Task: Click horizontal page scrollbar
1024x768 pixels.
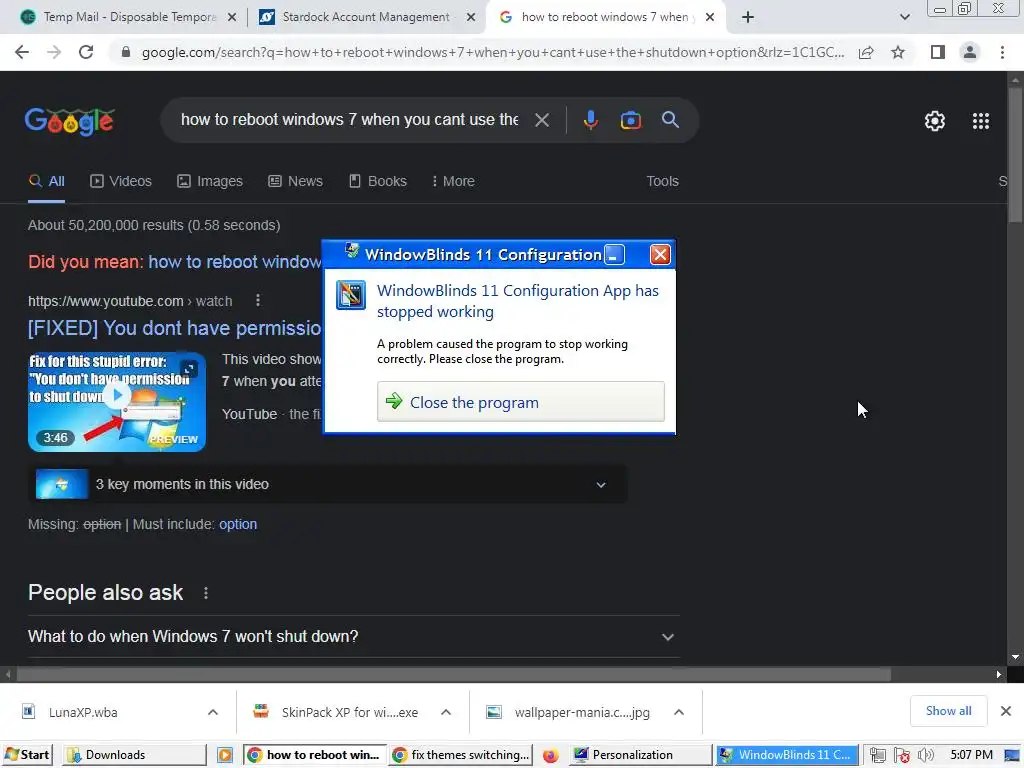Action: [454, 674]
